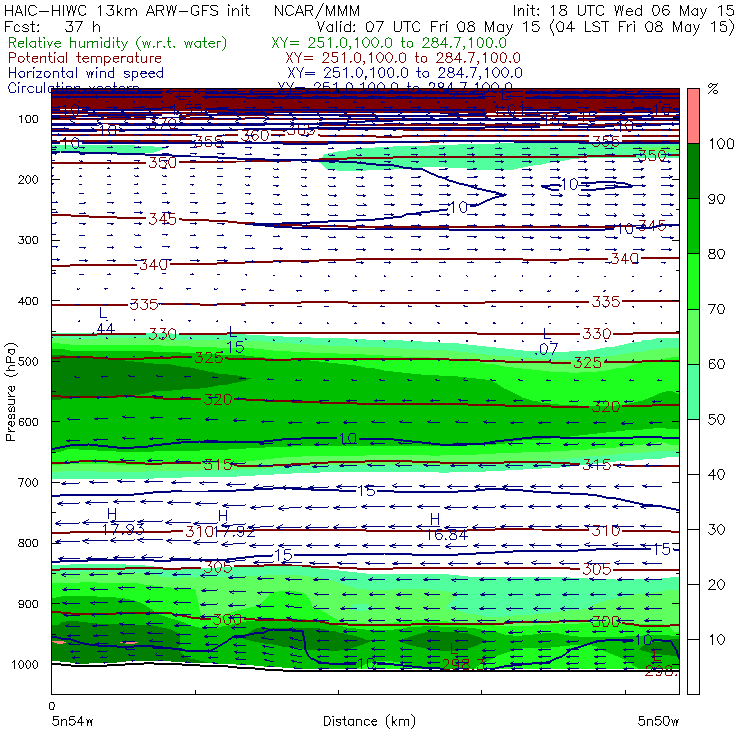
Task: Click 'Init: 18 UTC Wed 06 May 15'
Action: click(x=623, y=10)
